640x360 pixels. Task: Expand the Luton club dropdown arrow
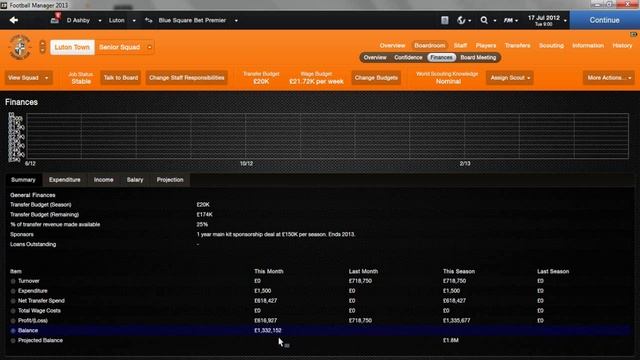(x=134, y=20)
